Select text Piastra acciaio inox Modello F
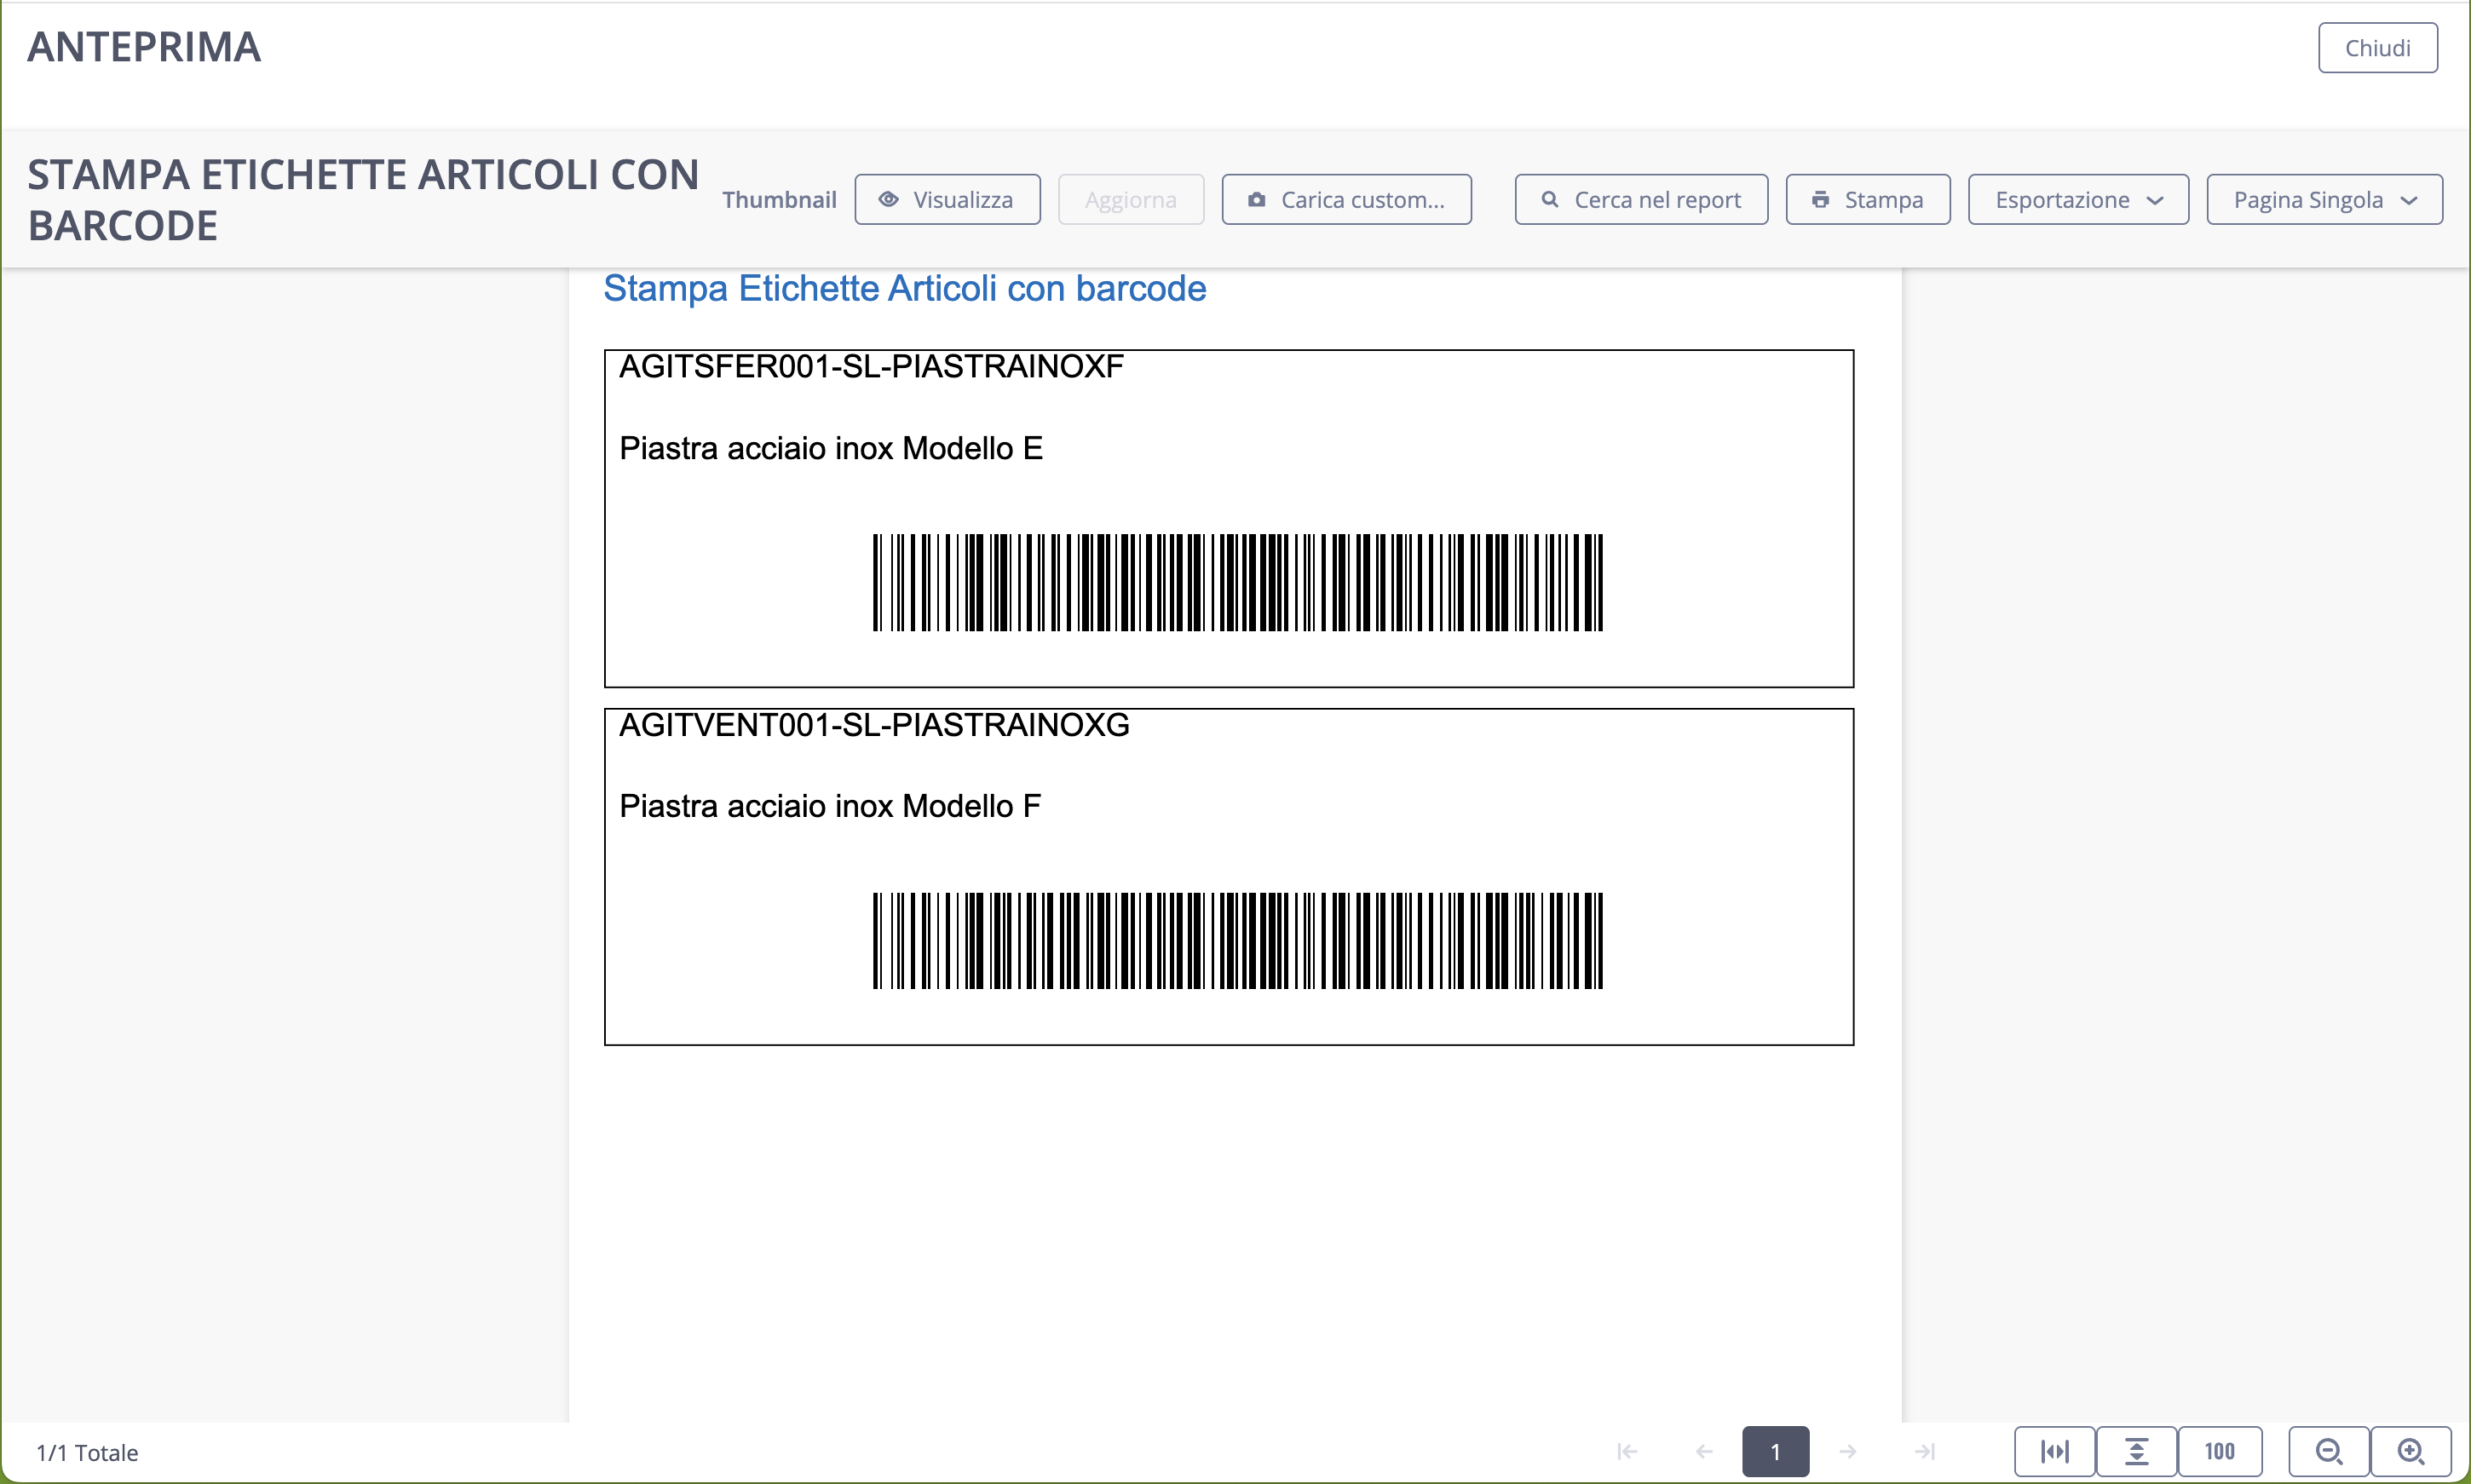The width and height of the screenshot is (2471, 1484). pyautogui.click(x=830, y=806)
